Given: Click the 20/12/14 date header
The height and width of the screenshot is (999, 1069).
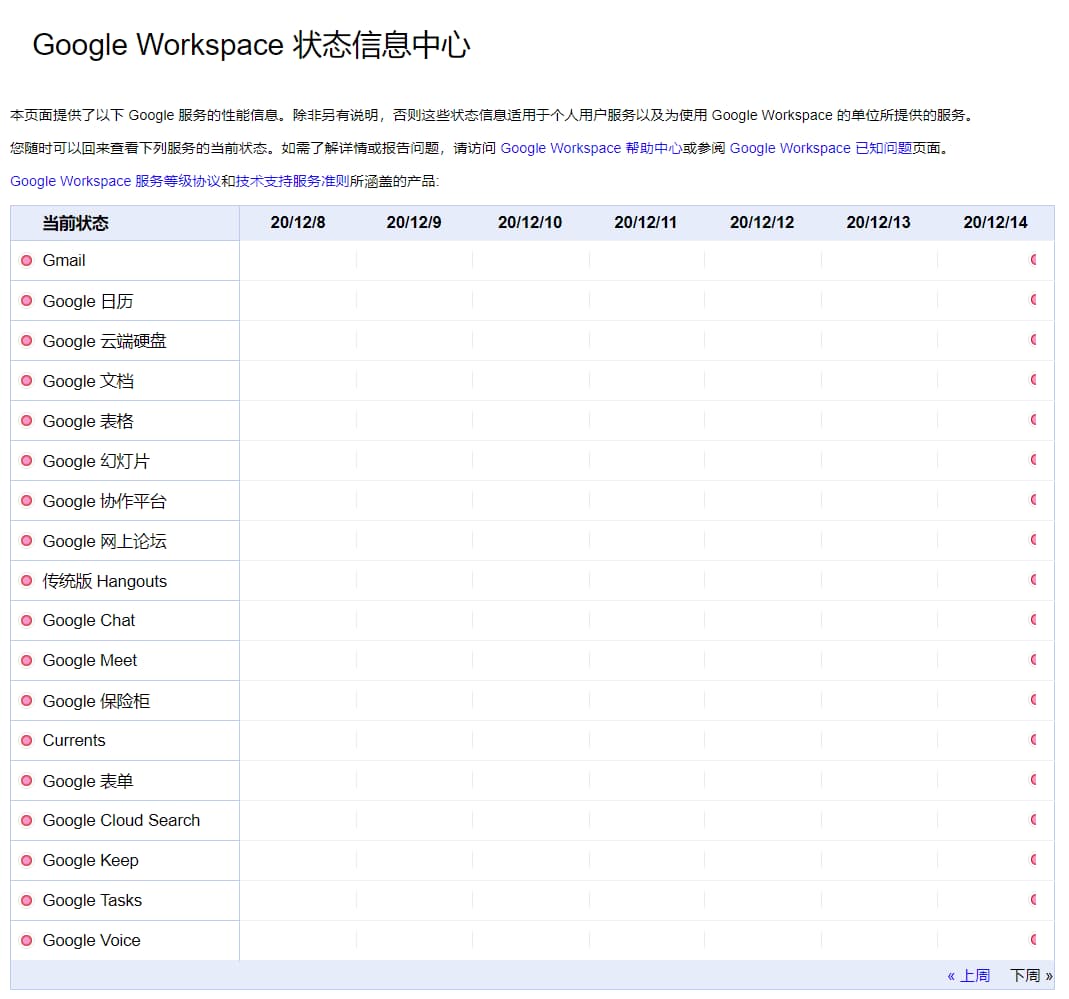Looking at the screenshot, I should [x=995, y=222].
